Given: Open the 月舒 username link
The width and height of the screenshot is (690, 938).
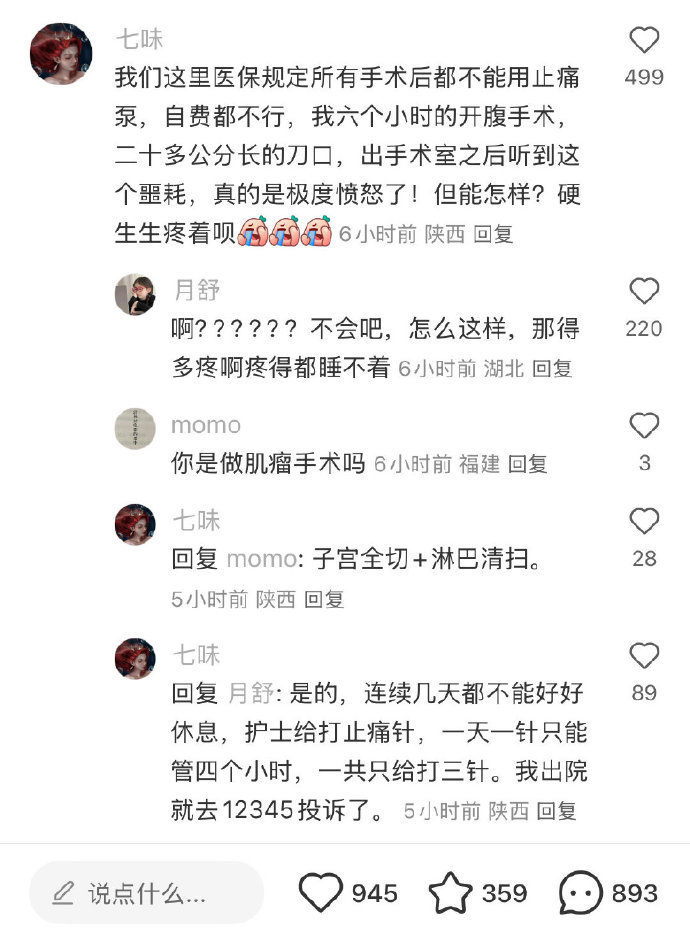Looking at the screenshot, I should coord(197,290).
